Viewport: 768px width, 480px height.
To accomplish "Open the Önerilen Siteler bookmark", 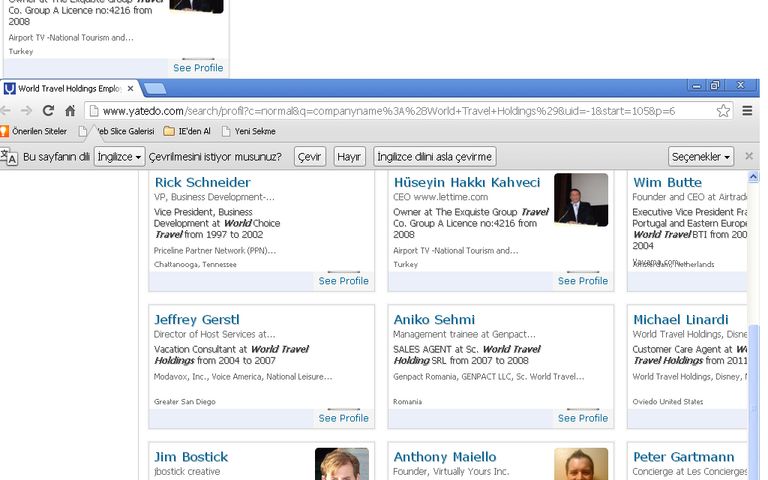I will pyautogui.click(x=34, y=131).
